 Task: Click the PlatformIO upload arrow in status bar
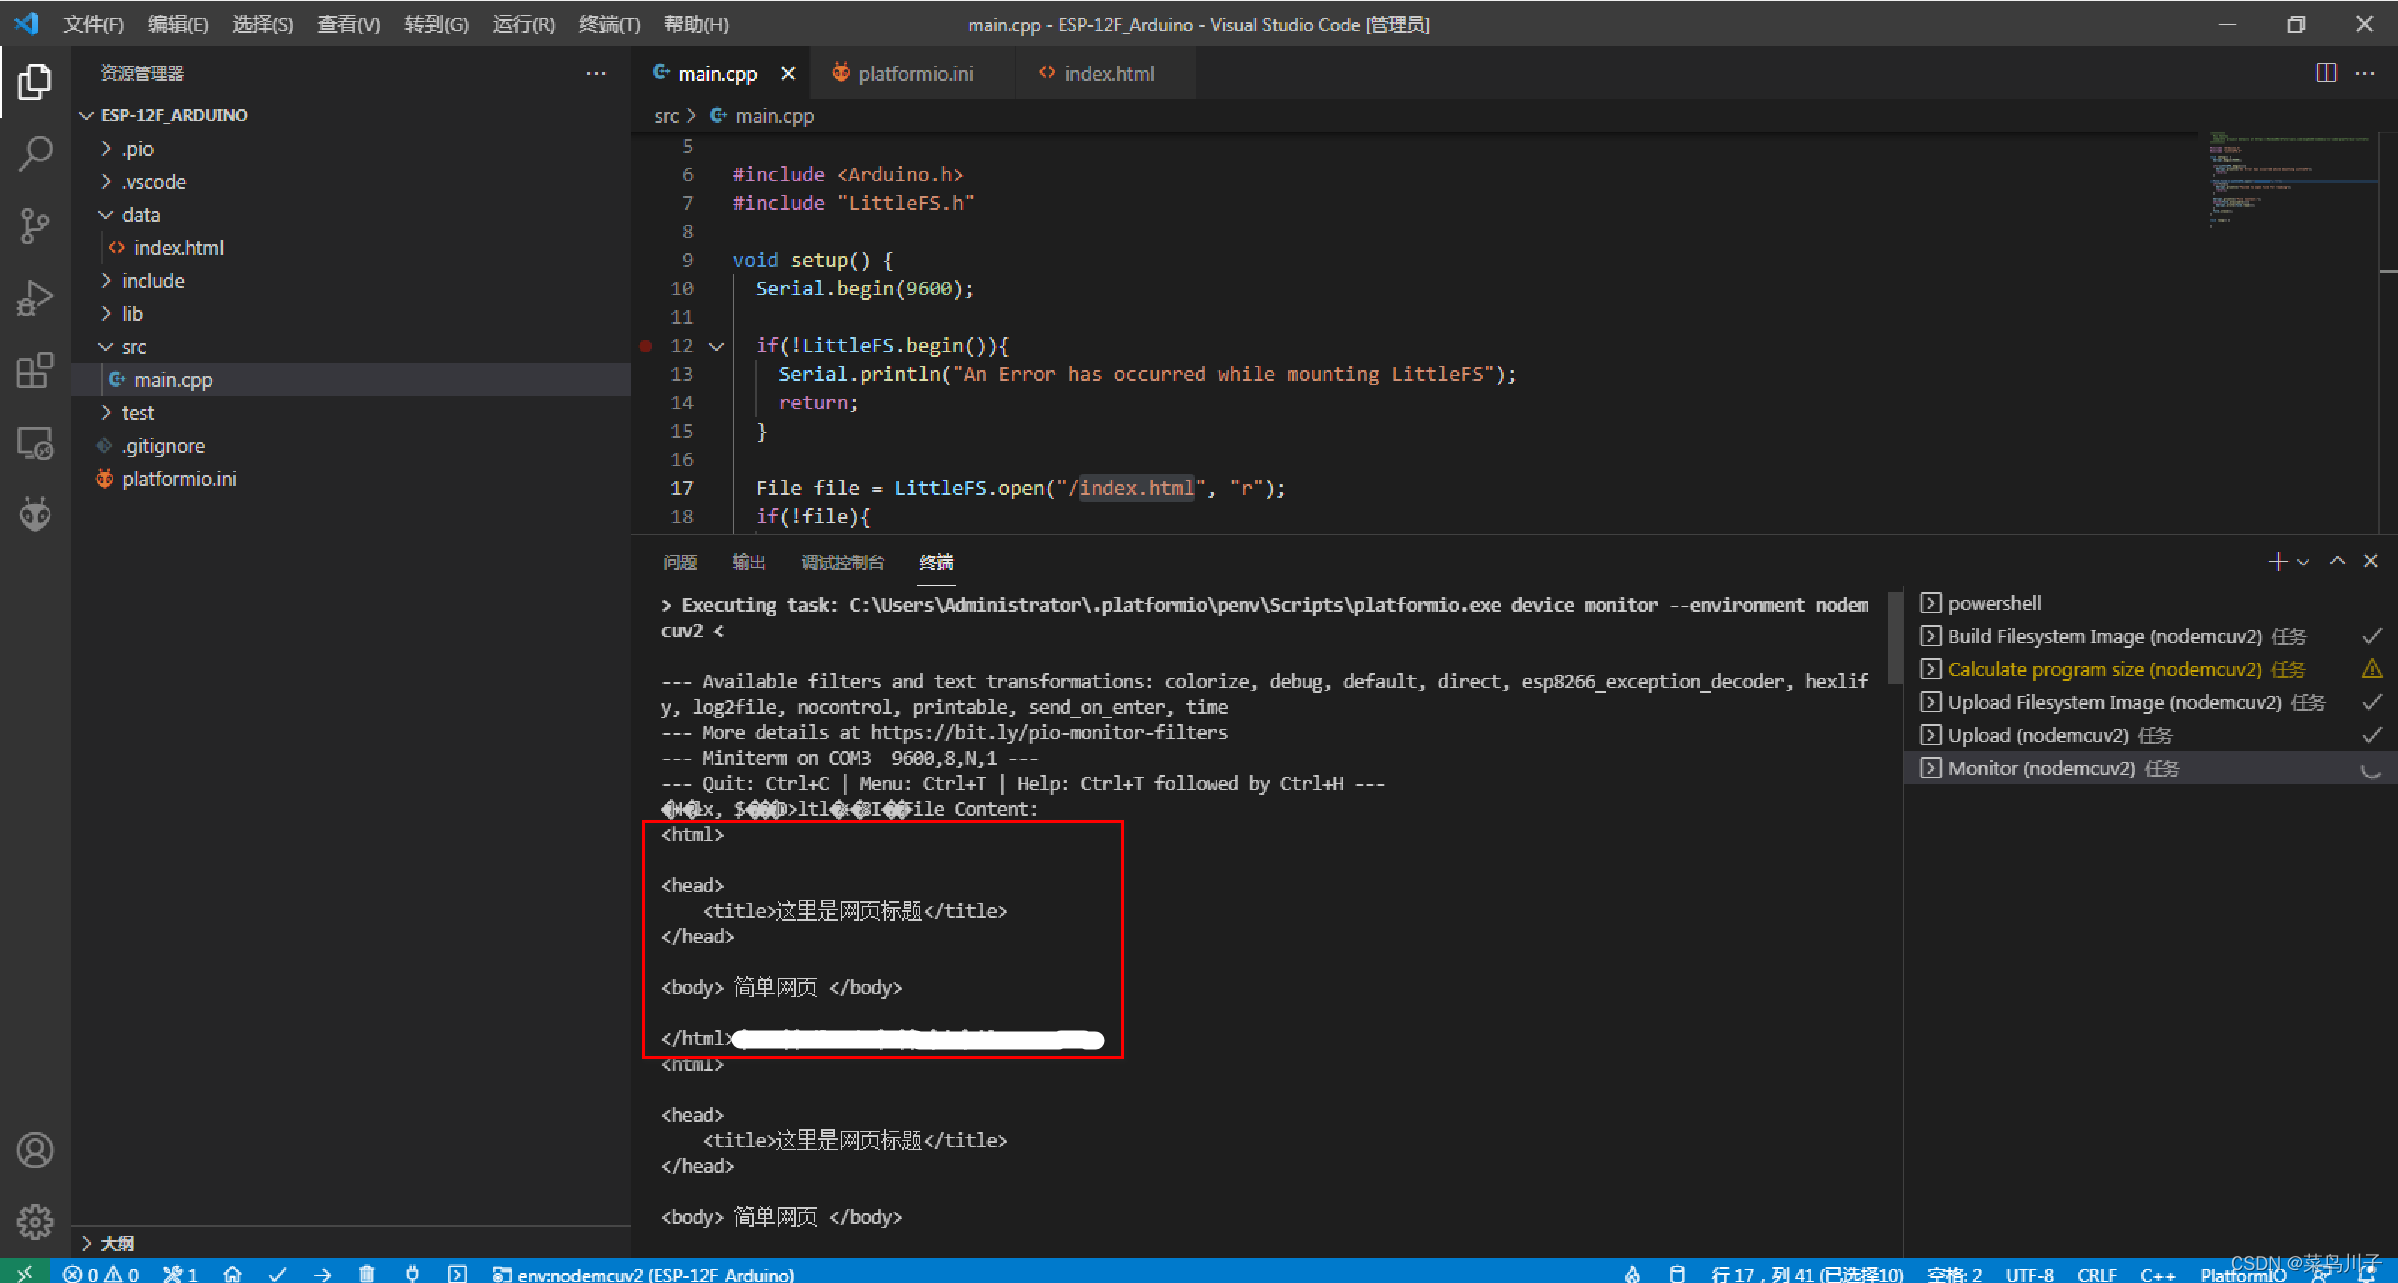(x=322, y=1273)
